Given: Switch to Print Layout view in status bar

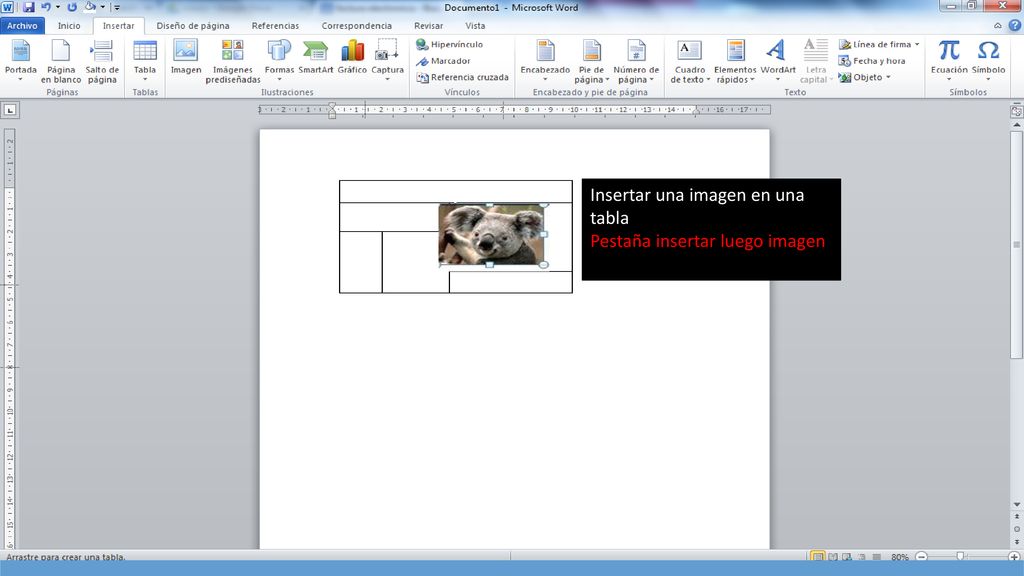Looking at the screenshot, I should coord(817,557).
